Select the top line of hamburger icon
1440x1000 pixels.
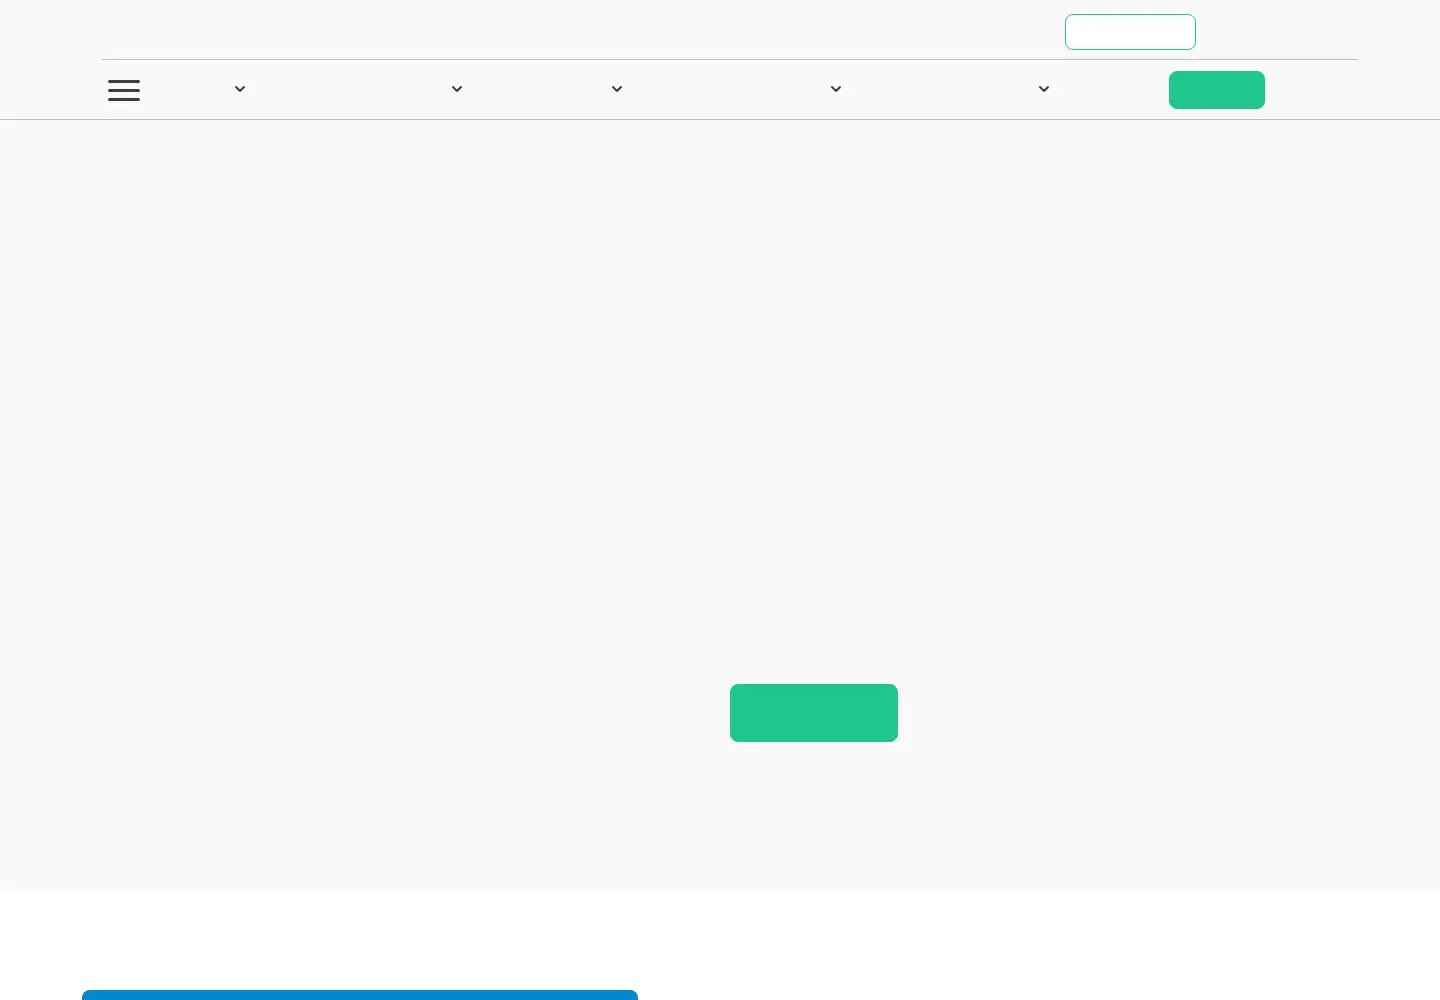click(124, 81)
